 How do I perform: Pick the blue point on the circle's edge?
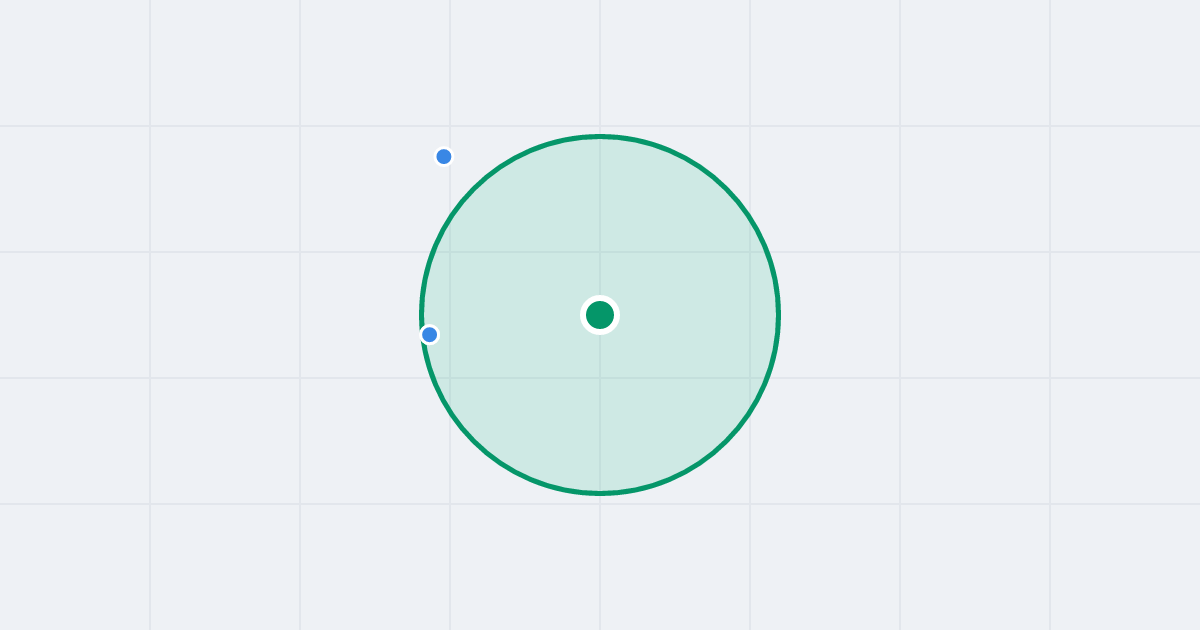tap(429, 334)
